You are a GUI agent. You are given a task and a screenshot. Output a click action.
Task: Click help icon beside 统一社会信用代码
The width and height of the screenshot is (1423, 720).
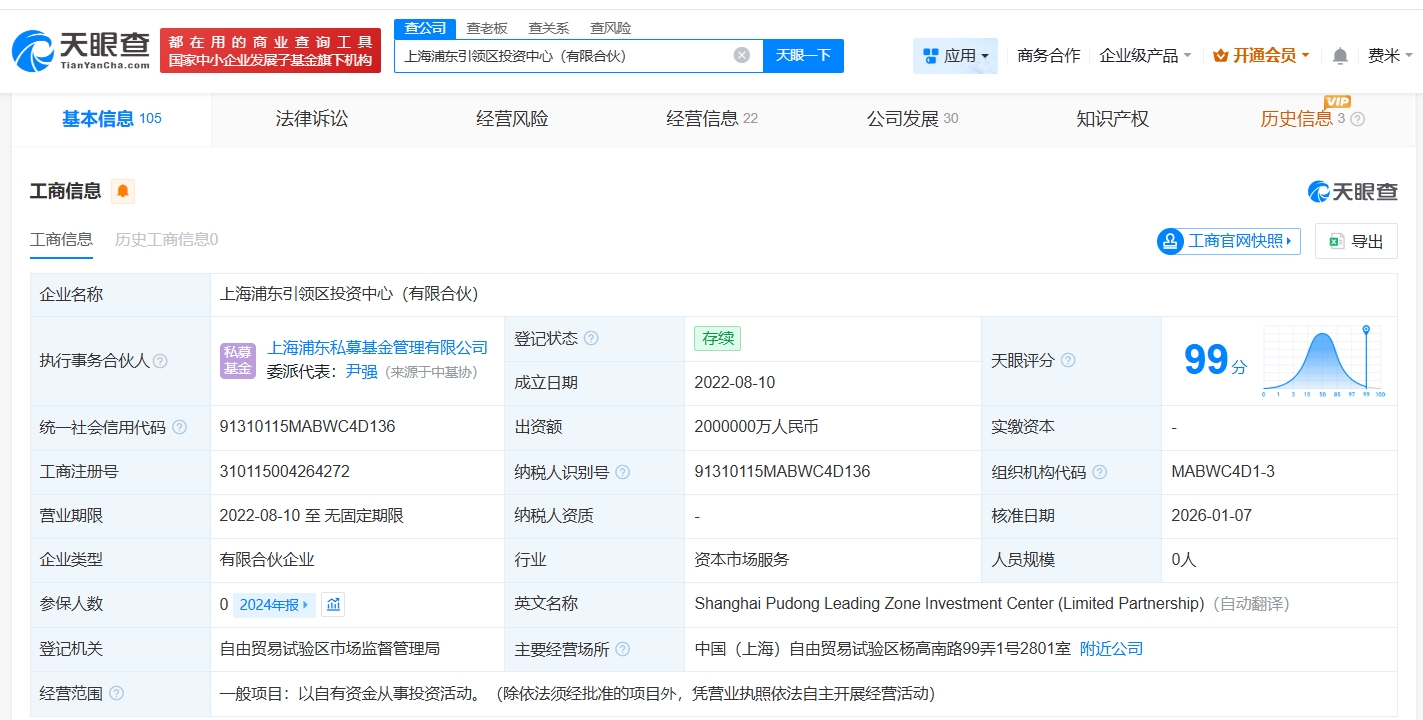point(179,427)
